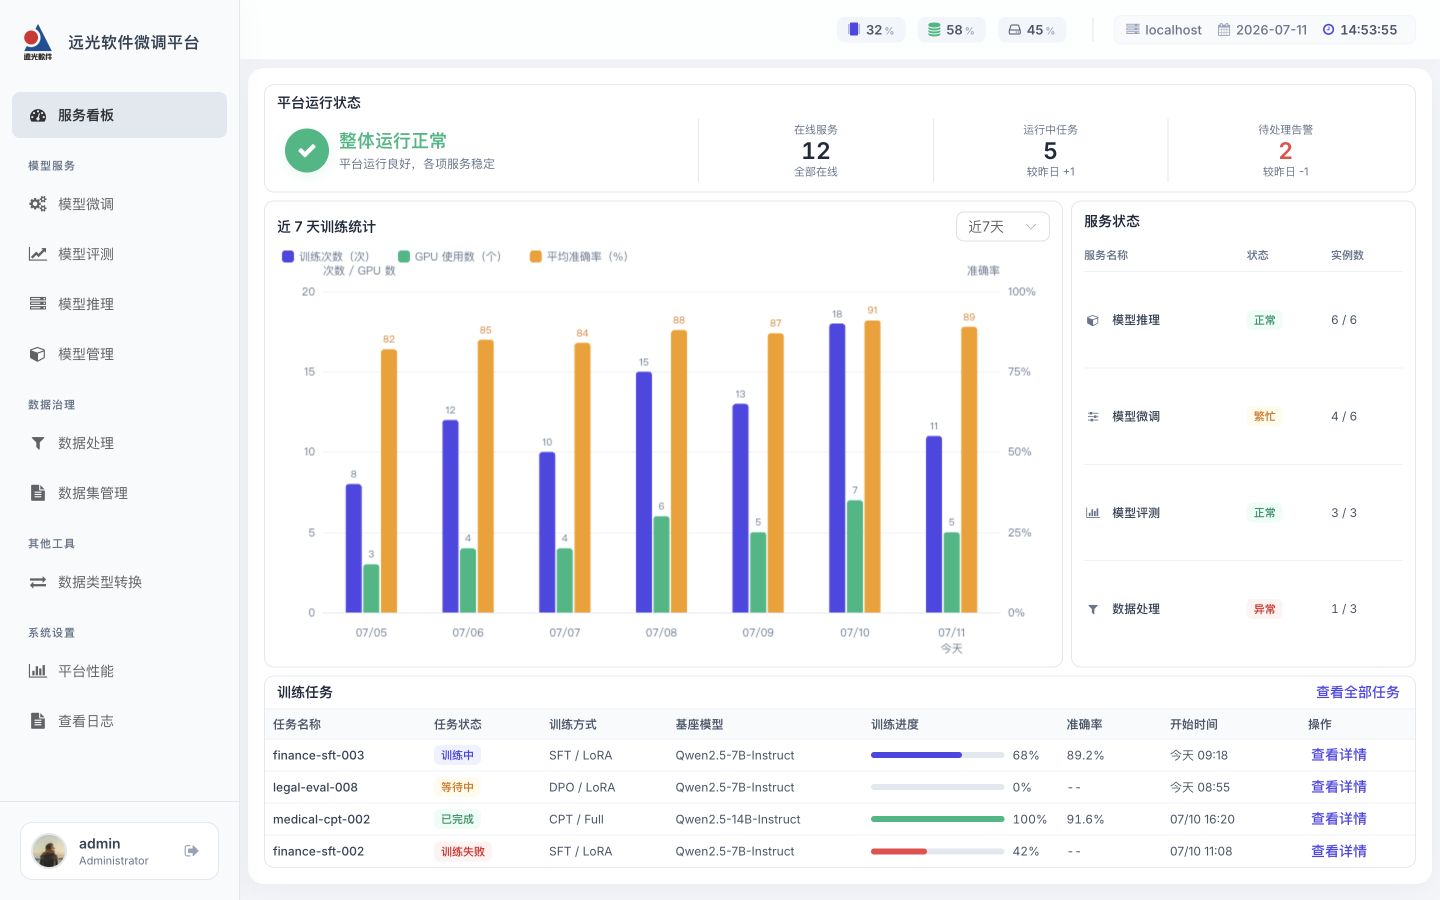1440x900 pixels.
Task: Click the 平台性能 bar chart icon
Action: [x=38, y=671]
